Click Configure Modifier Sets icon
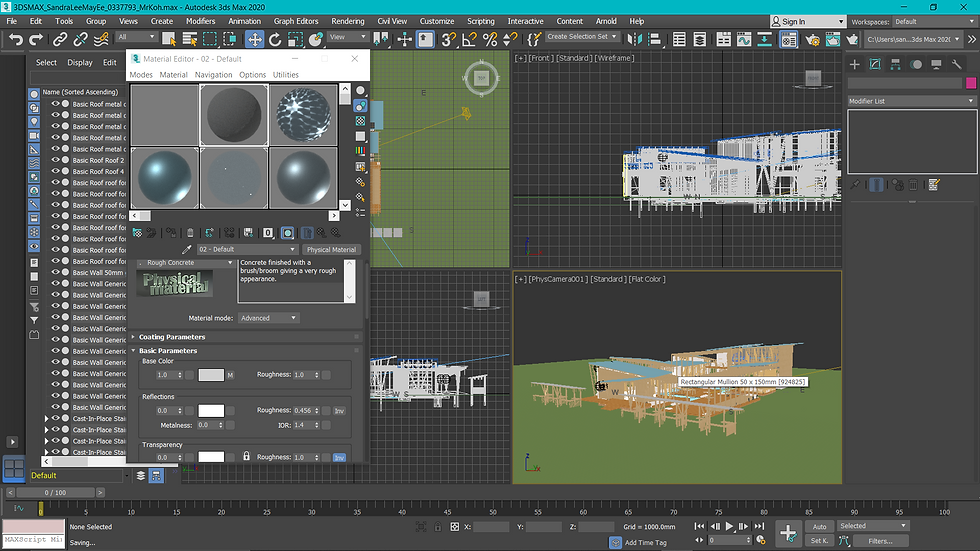980x551 pixels. [x=934, y=184]
